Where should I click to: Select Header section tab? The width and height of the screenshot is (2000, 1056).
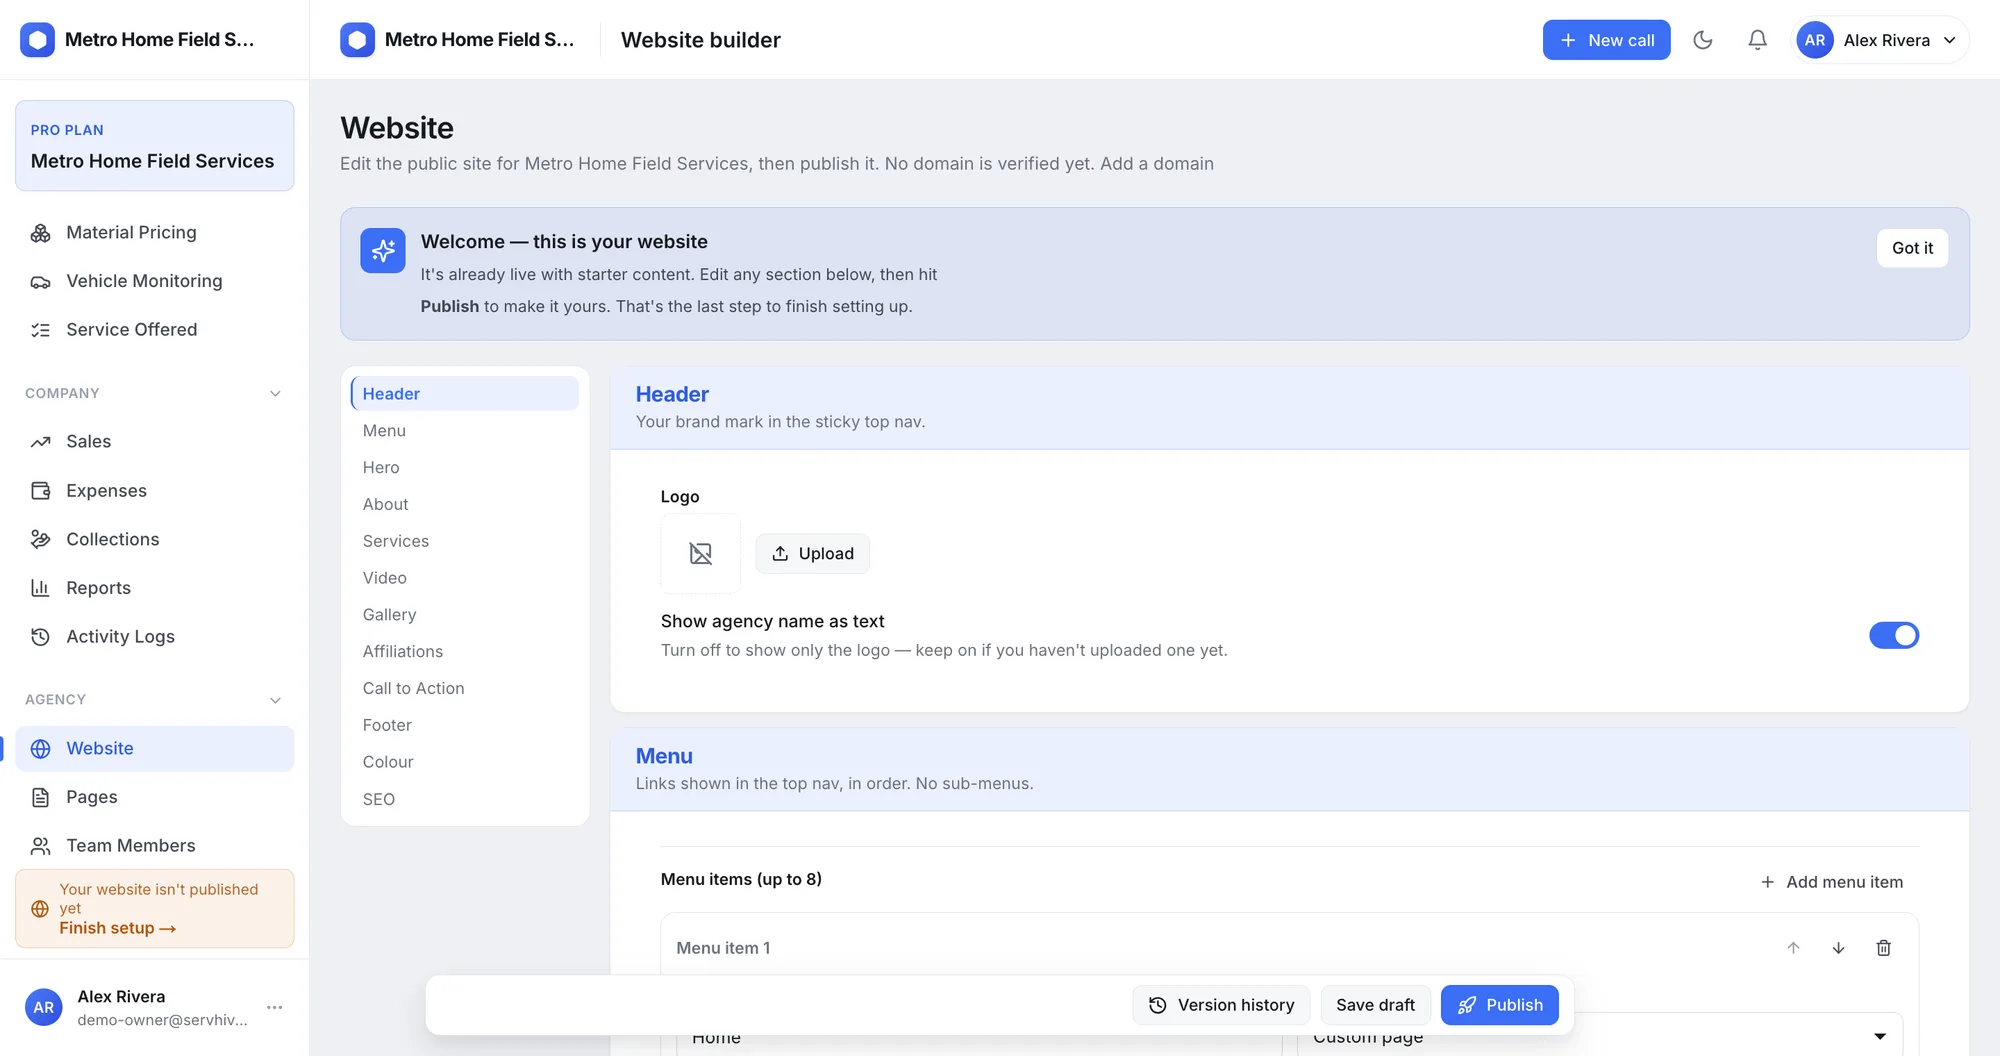(x=465, y=394)
